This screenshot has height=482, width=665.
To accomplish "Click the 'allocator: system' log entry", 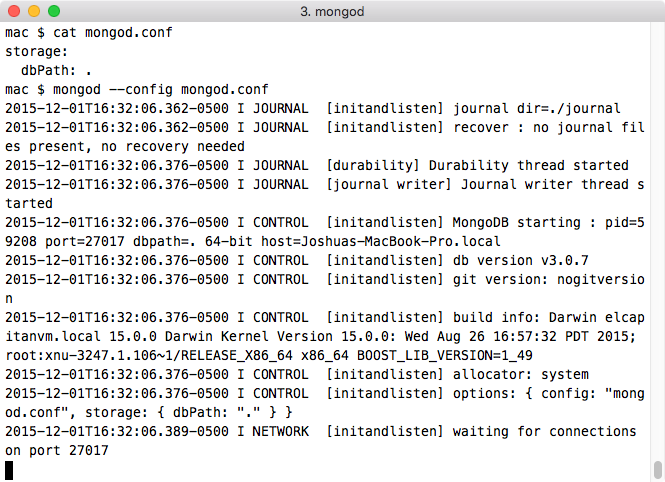I will click(x=521, y=374).
